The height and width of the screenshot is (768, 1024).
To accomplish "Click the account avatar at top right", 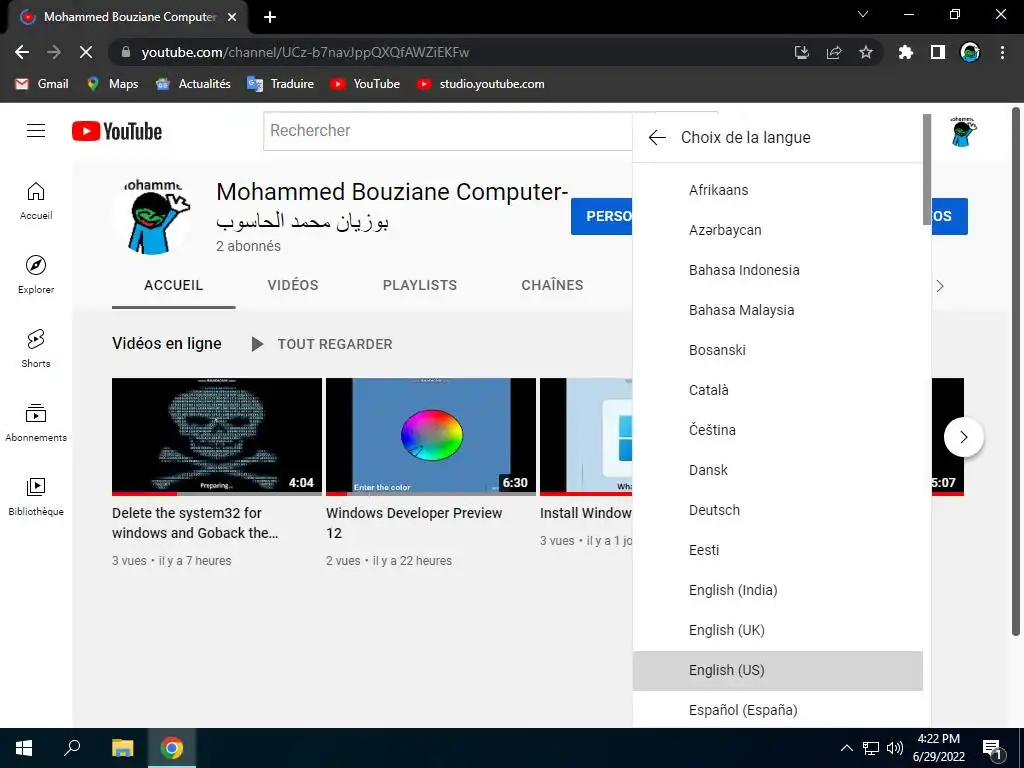I will [963, 131].
